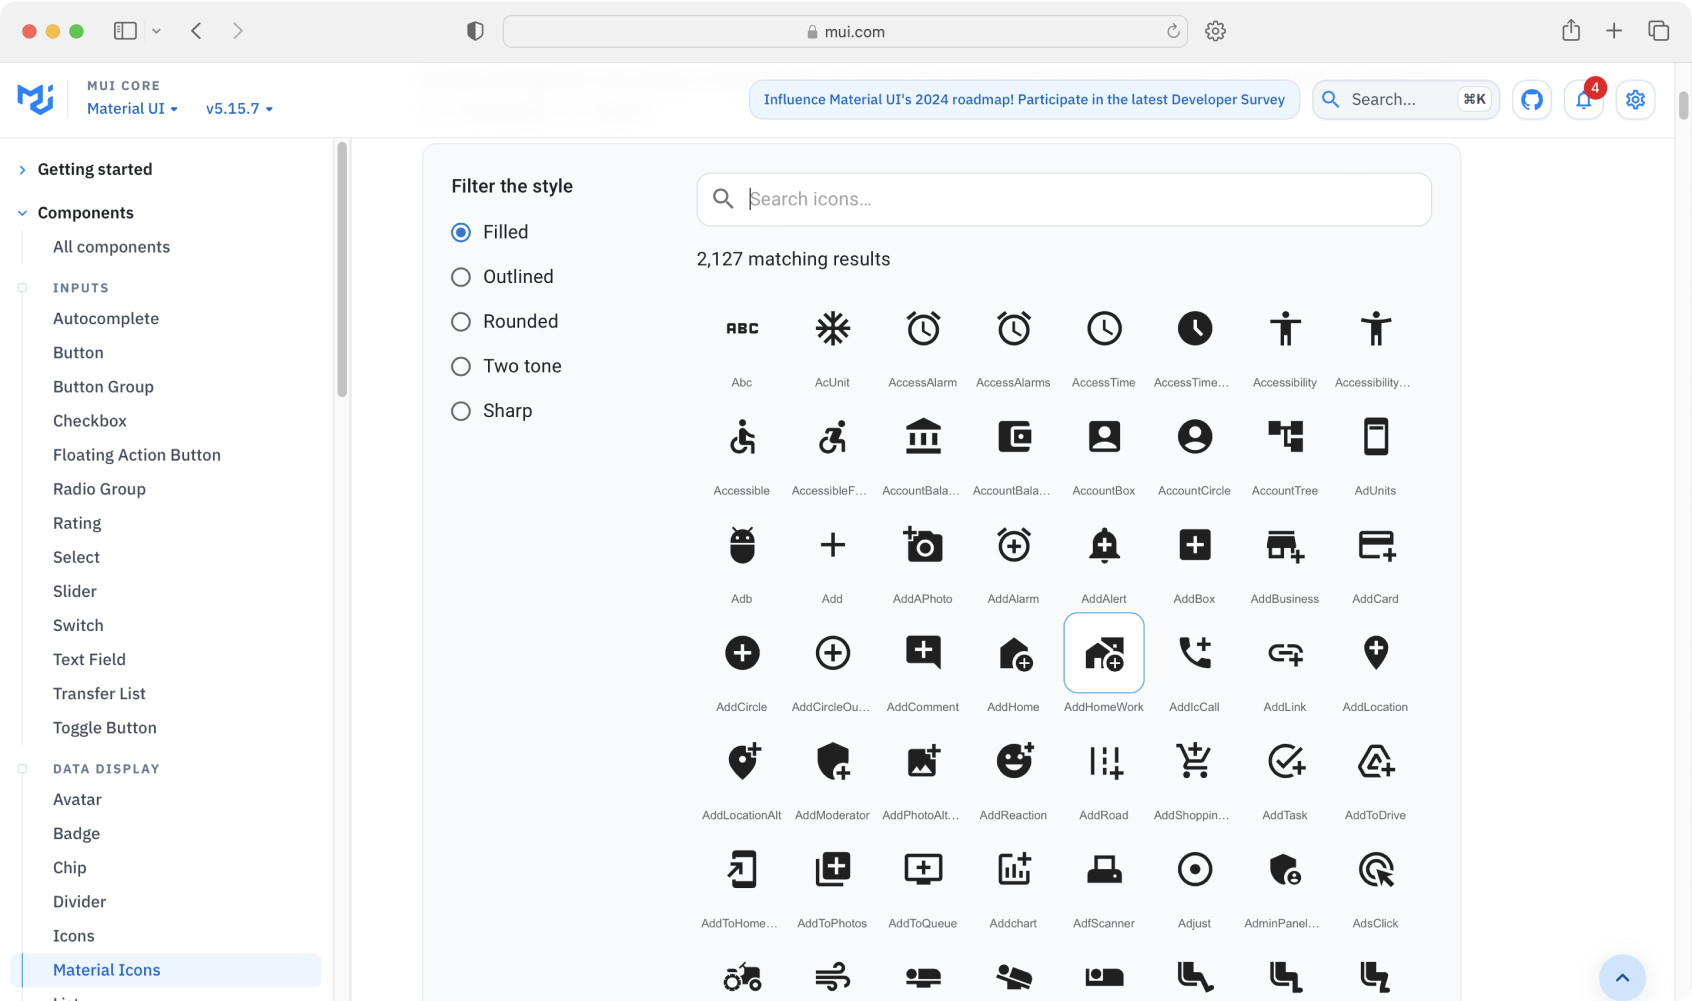
Task: Click the AccountBox icon
Action: pos(1104,437)
